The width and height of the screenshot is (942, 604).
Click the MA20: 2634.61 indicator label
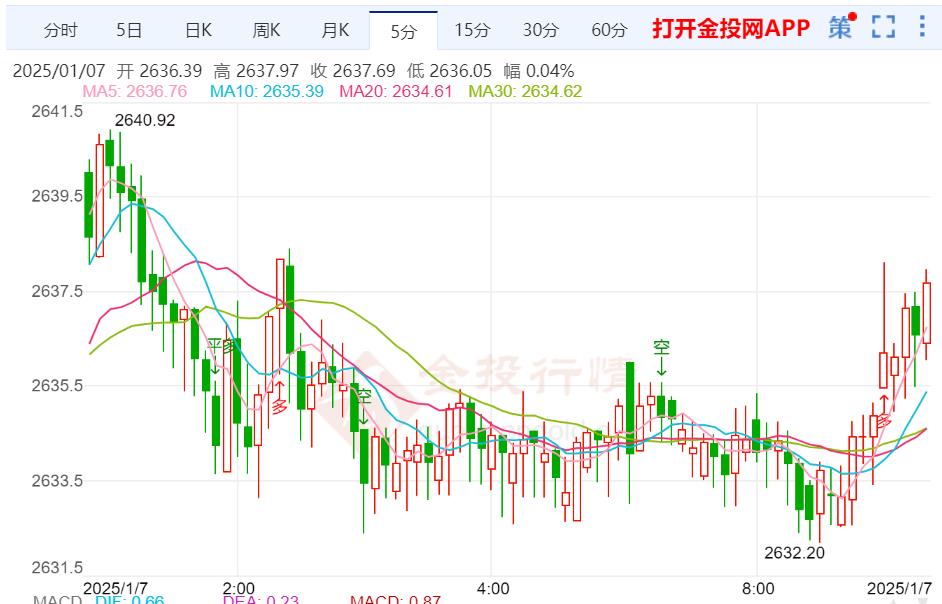tap(395, 91)
